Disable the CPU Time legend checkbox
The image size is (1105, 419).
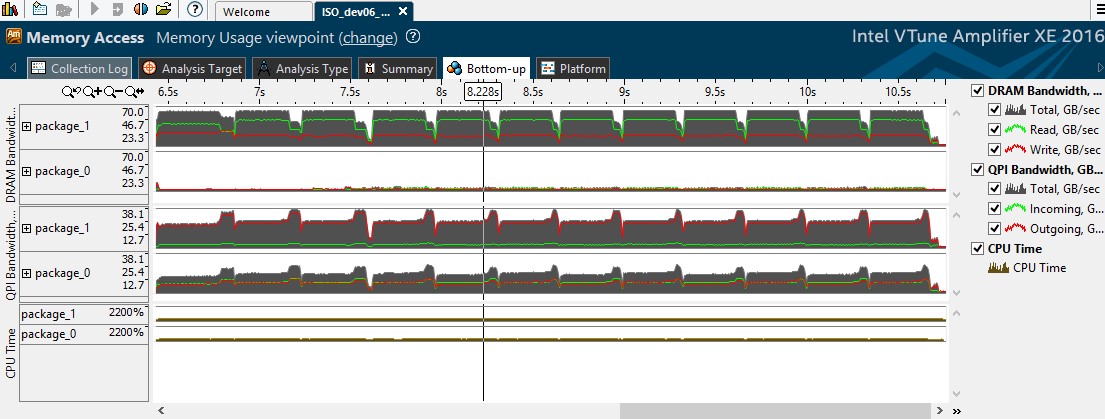[978, 248]
